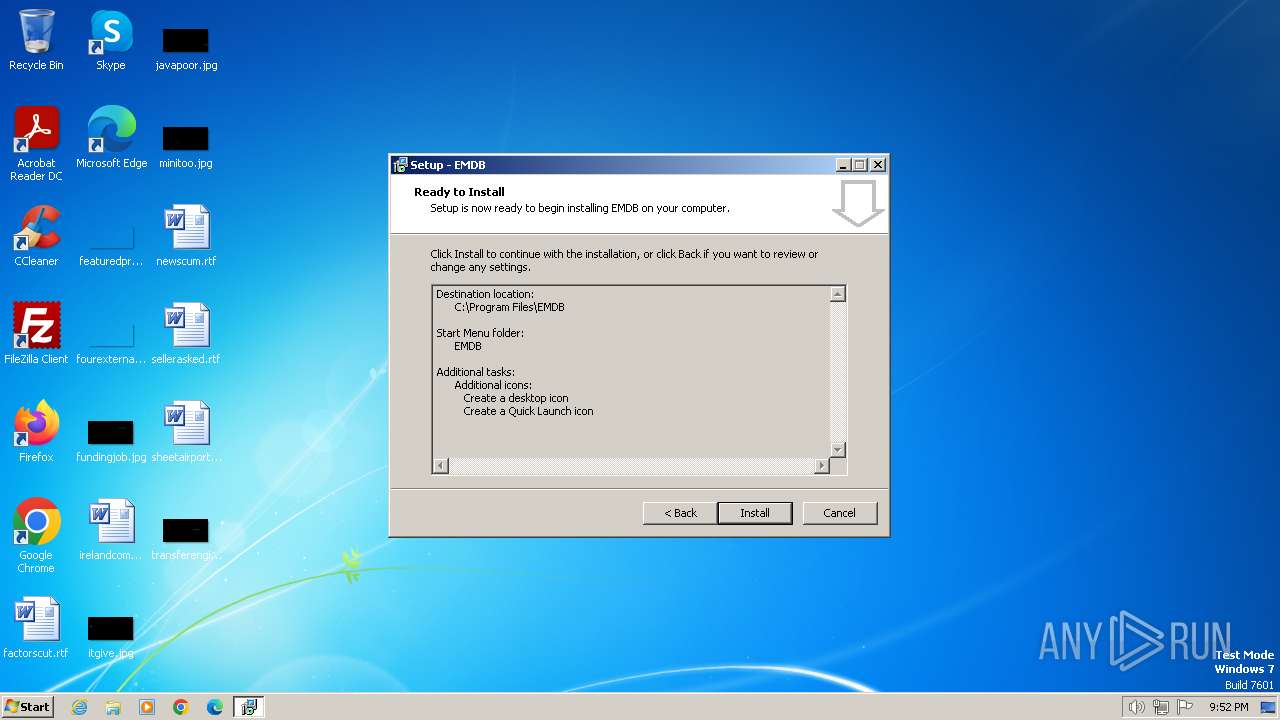Minimize the Setup - EMDB window
Viewport: 1280px width, 720px height.
tap(843, 165)
